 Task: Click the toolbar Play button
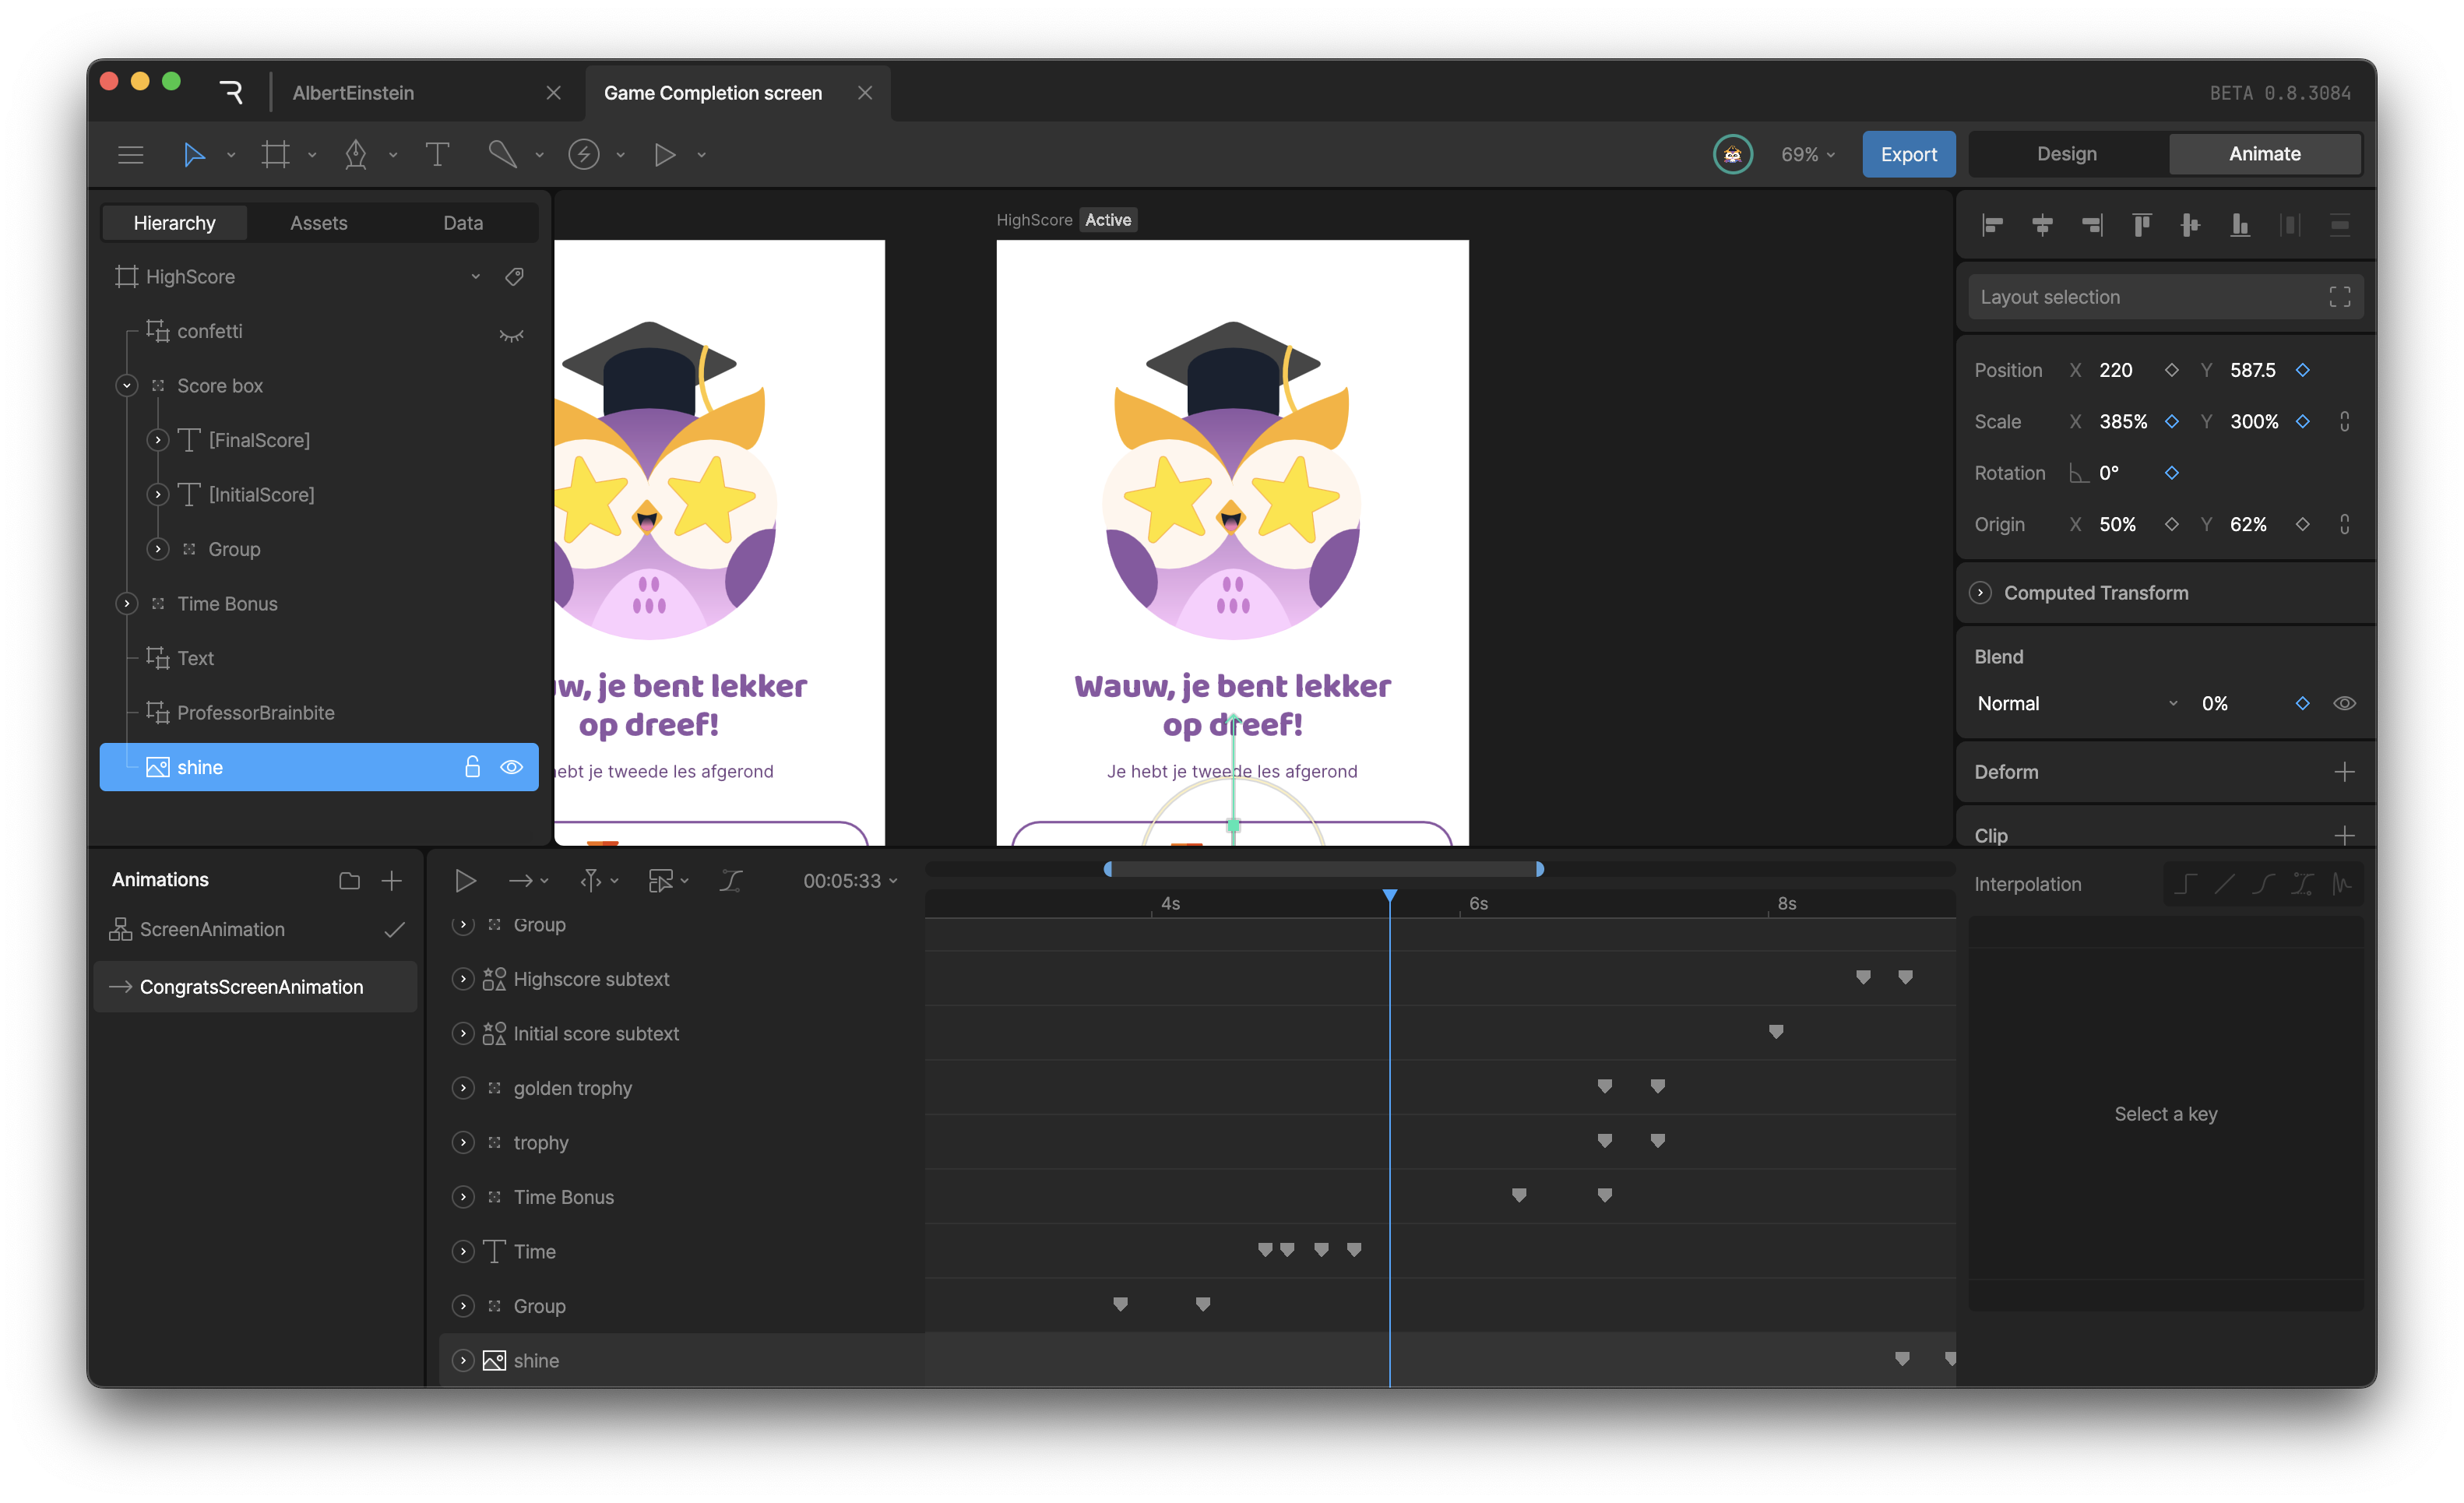tap(665, 154)
